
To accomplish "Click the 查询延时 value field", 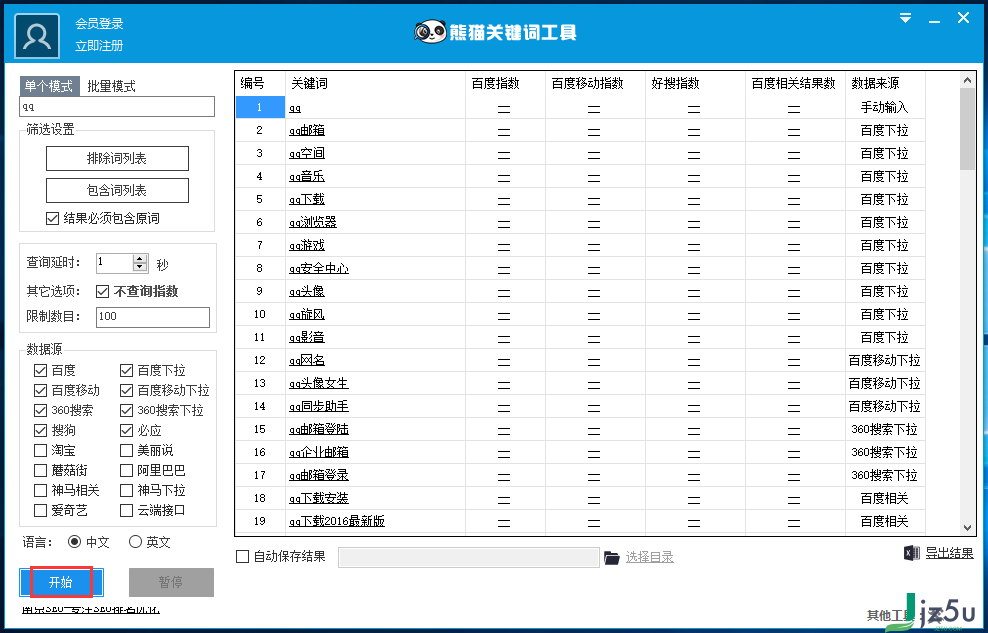I will click(115, 263).
